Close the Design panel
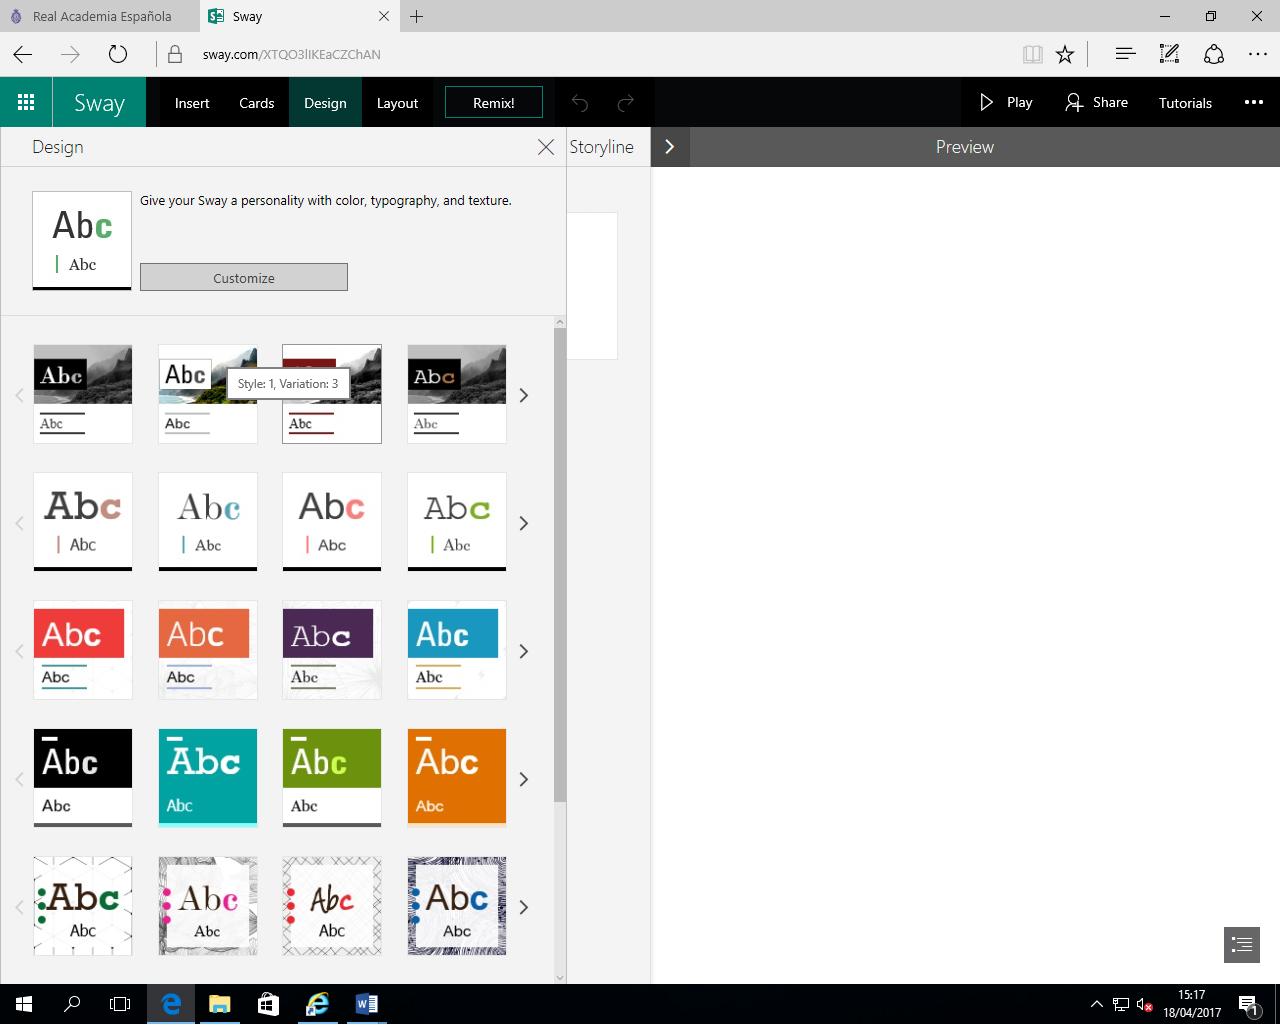 coord(546,147)
